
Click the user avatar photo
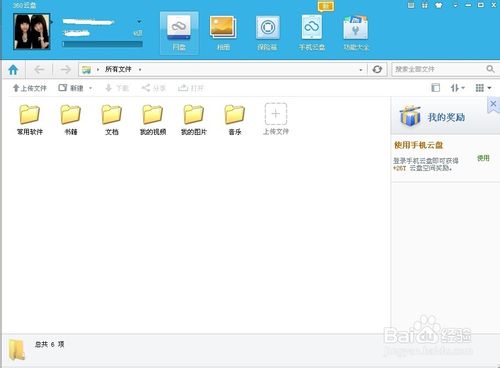click(32, 32)
